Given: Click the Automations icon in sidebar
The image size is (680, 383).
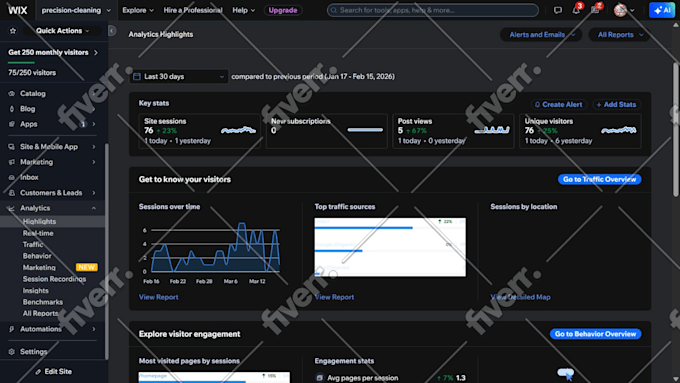Looking at the screenshot, I should 11,329.
